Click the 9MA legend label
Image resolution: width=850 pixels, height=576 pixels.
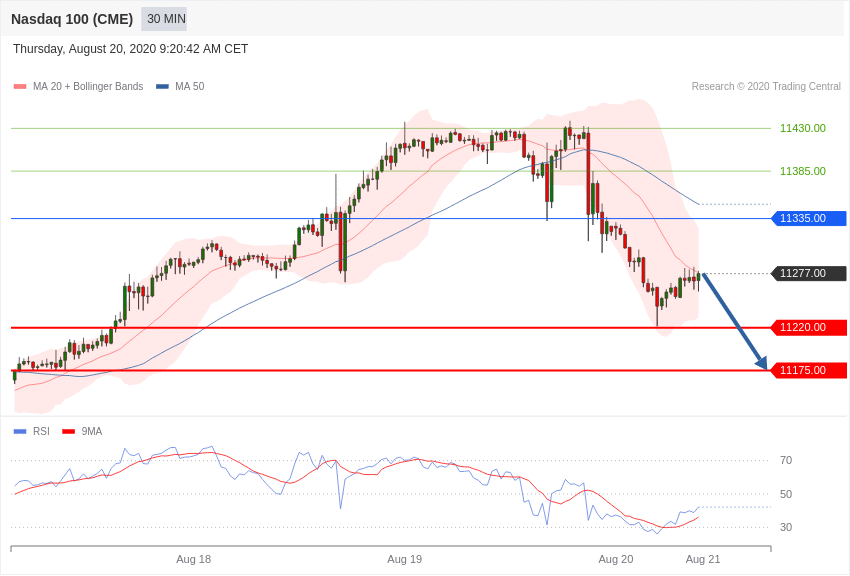[92, 431]
